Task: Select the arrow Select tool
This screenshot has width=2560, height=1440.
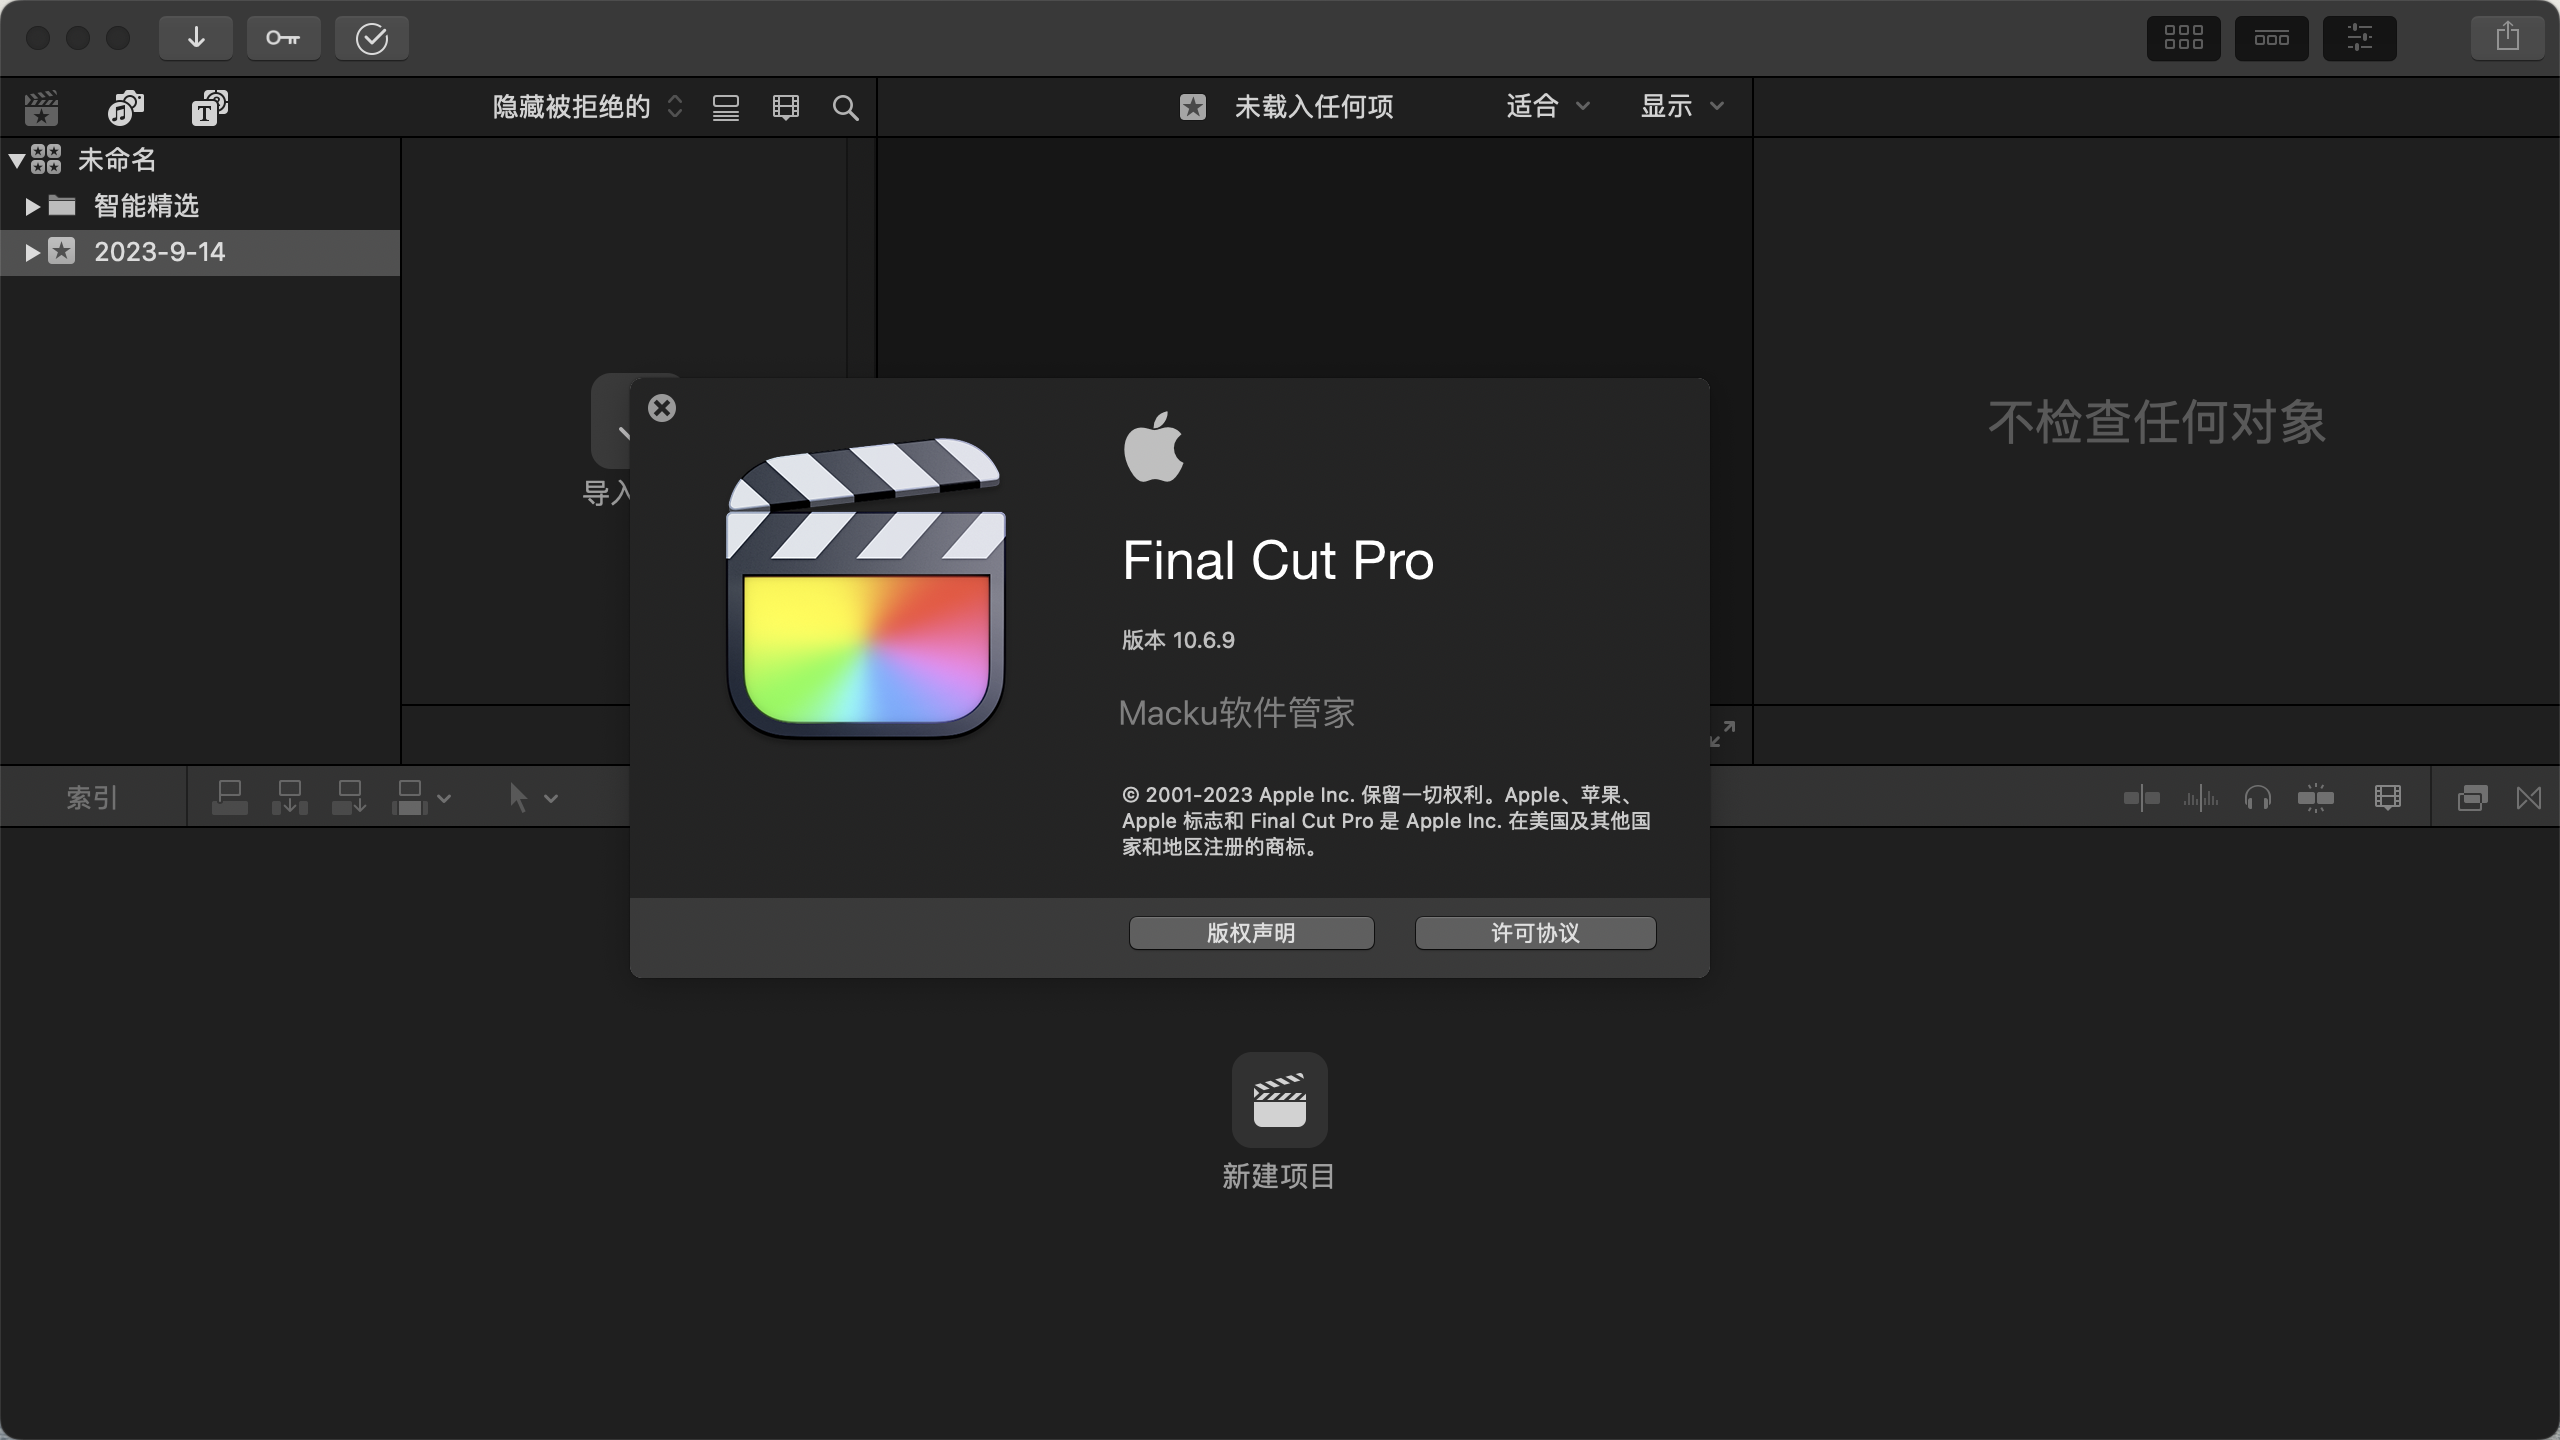Action: tap(518, 798)
